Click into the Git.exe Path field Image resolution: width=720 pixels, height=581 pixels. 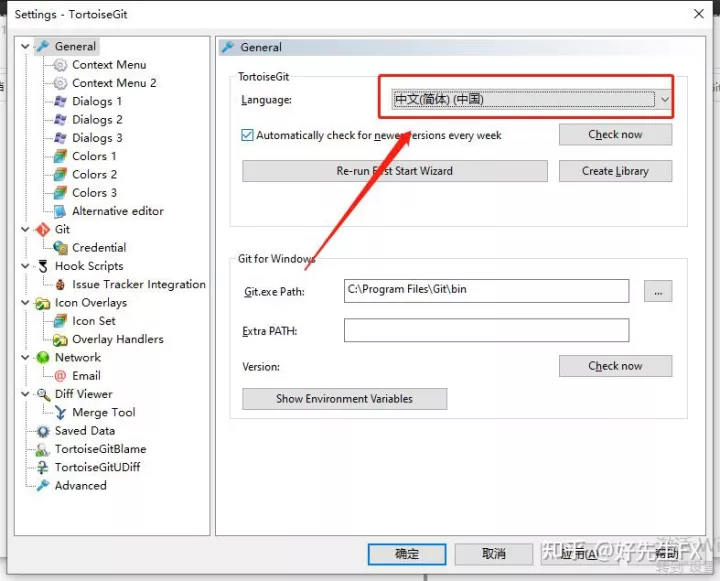pyautogui.click(x=486, y=291)
